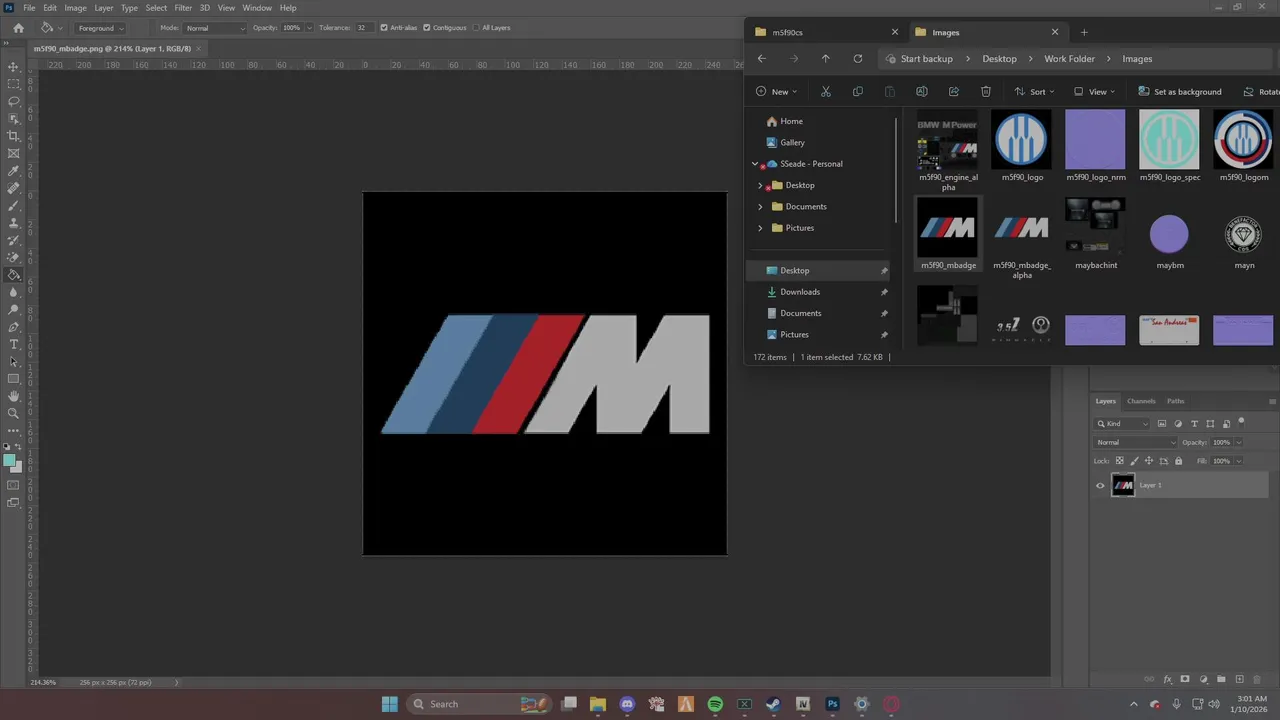Create a new layer
This screenshot has height=720, width=1280.
(x=1239, y=679)
